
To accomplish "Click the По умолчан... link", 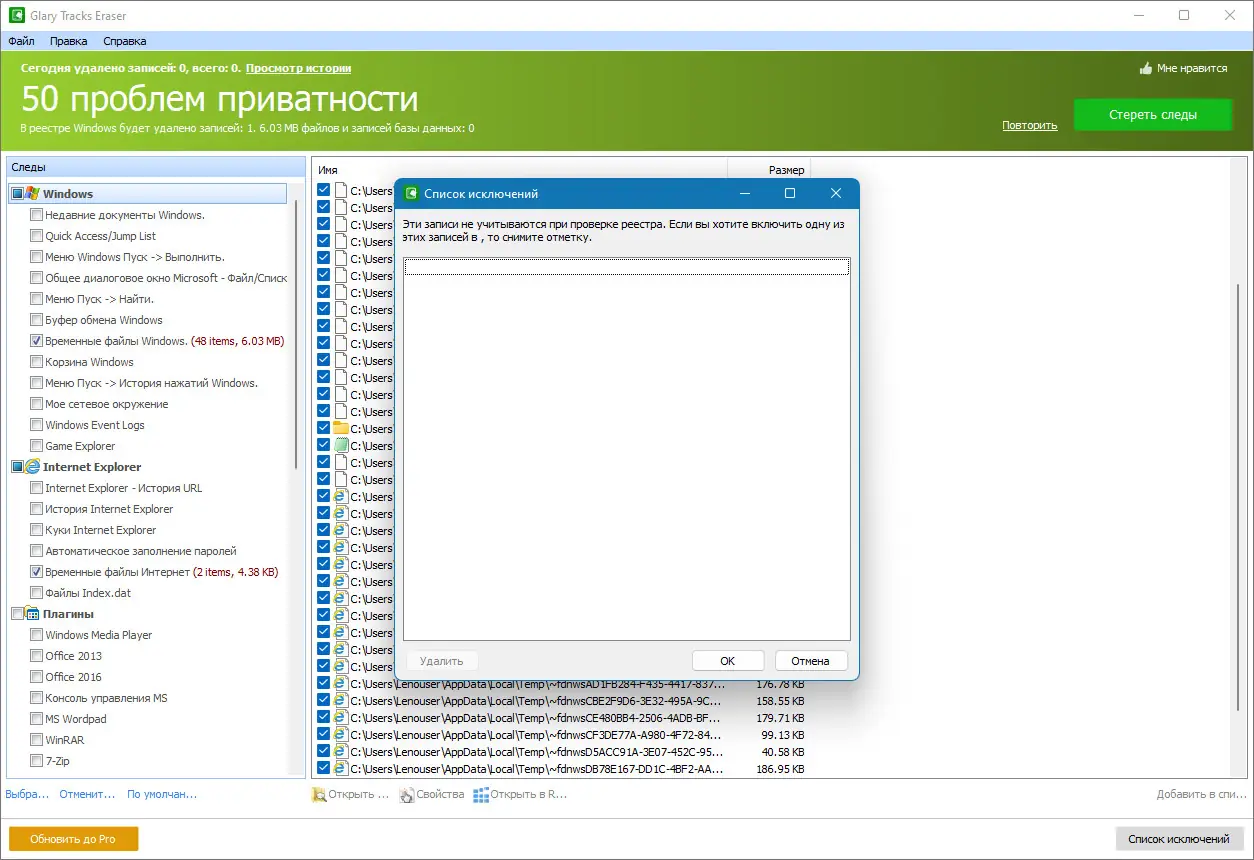I will 162,795.
